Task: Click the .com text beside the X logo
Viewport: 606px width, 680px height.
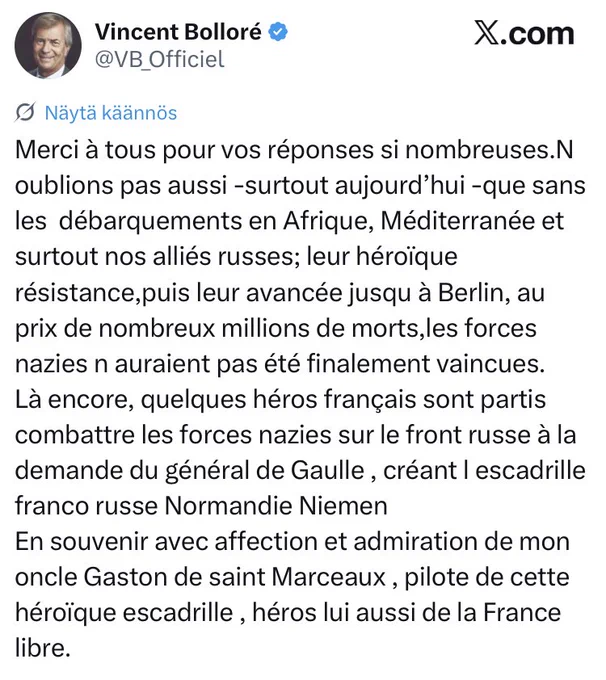Action: (x=537, y=34)
